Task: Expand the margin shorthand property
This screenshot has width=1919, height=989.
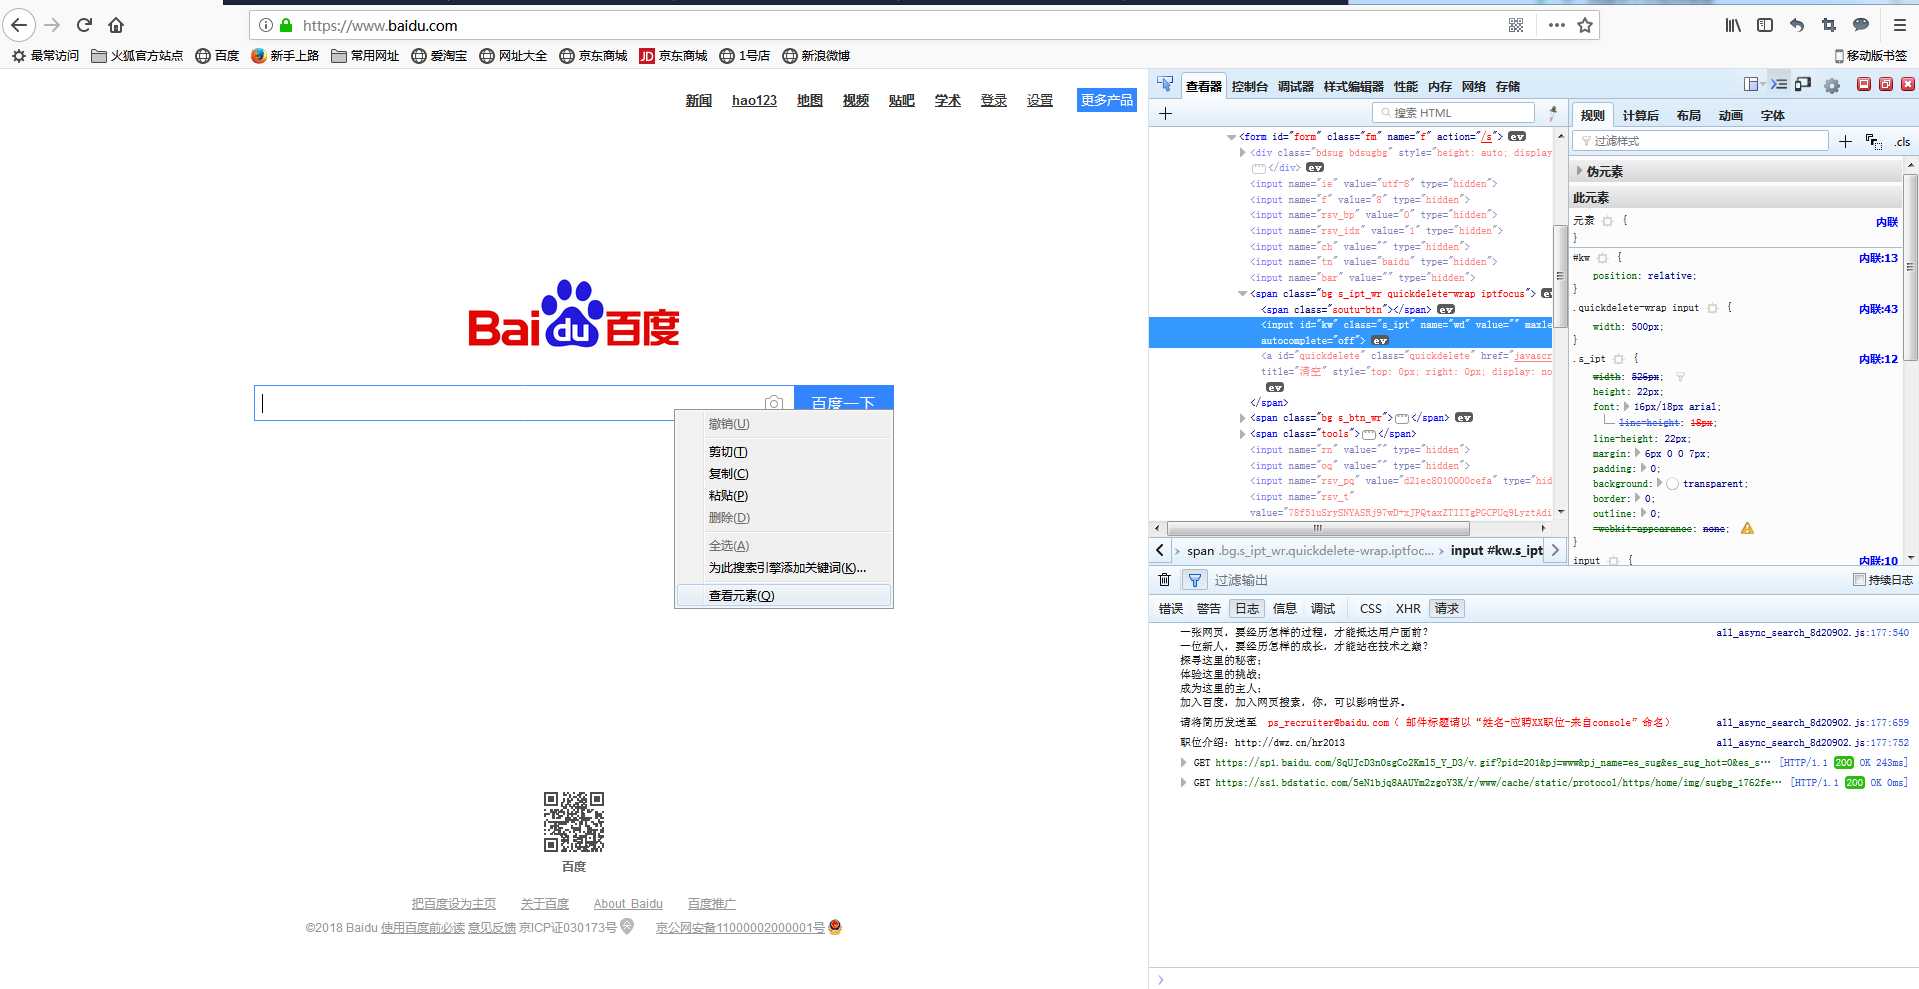Action: point(1638,453)
